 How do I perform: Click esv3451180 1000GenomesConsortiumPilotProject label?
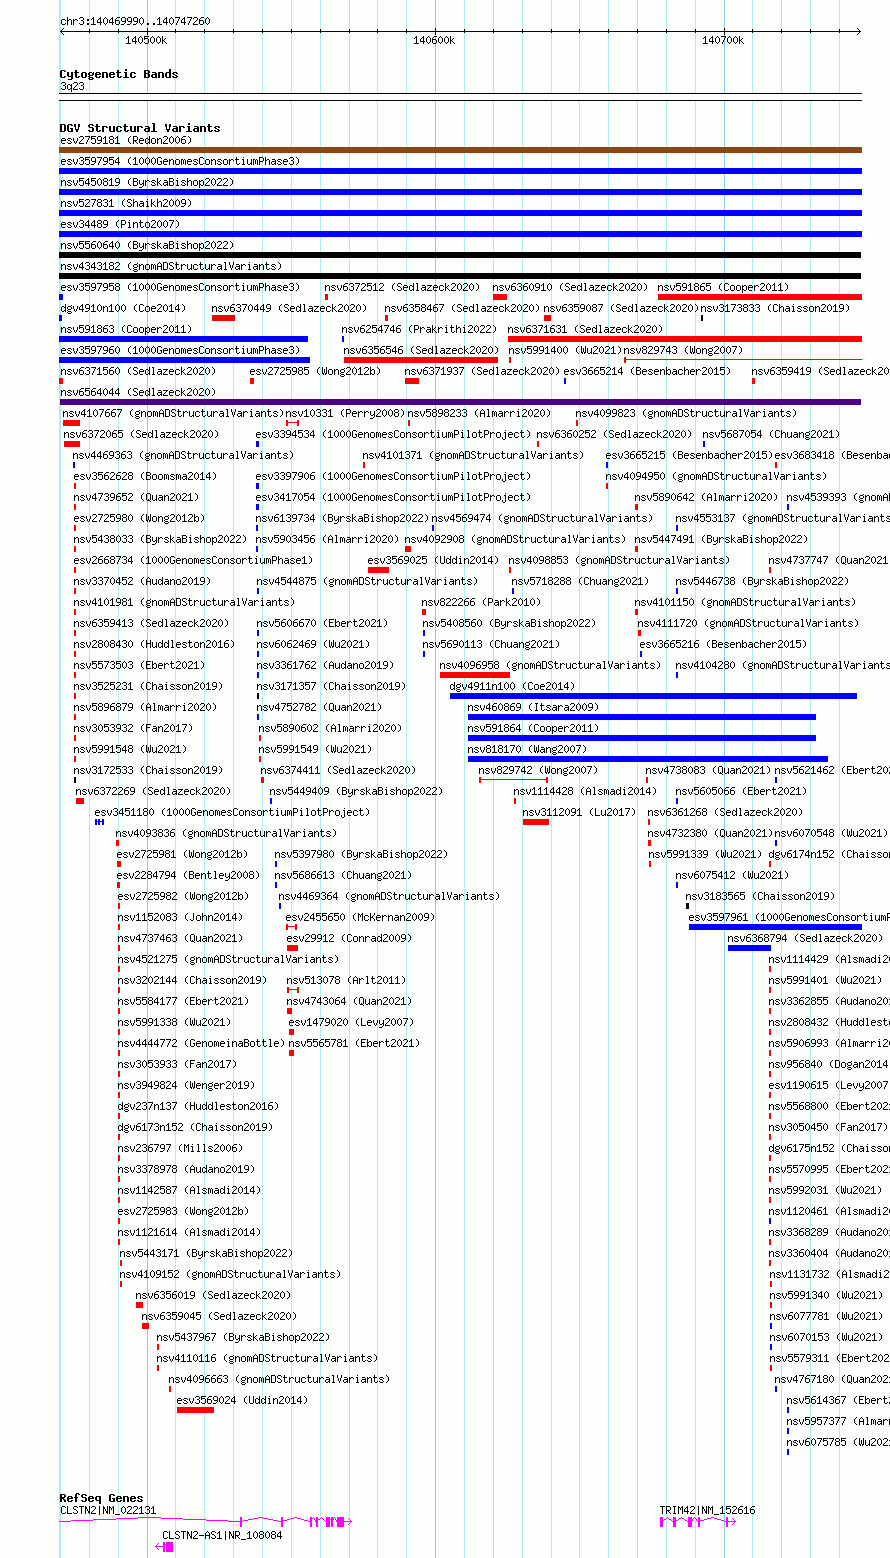coord(232,812)
